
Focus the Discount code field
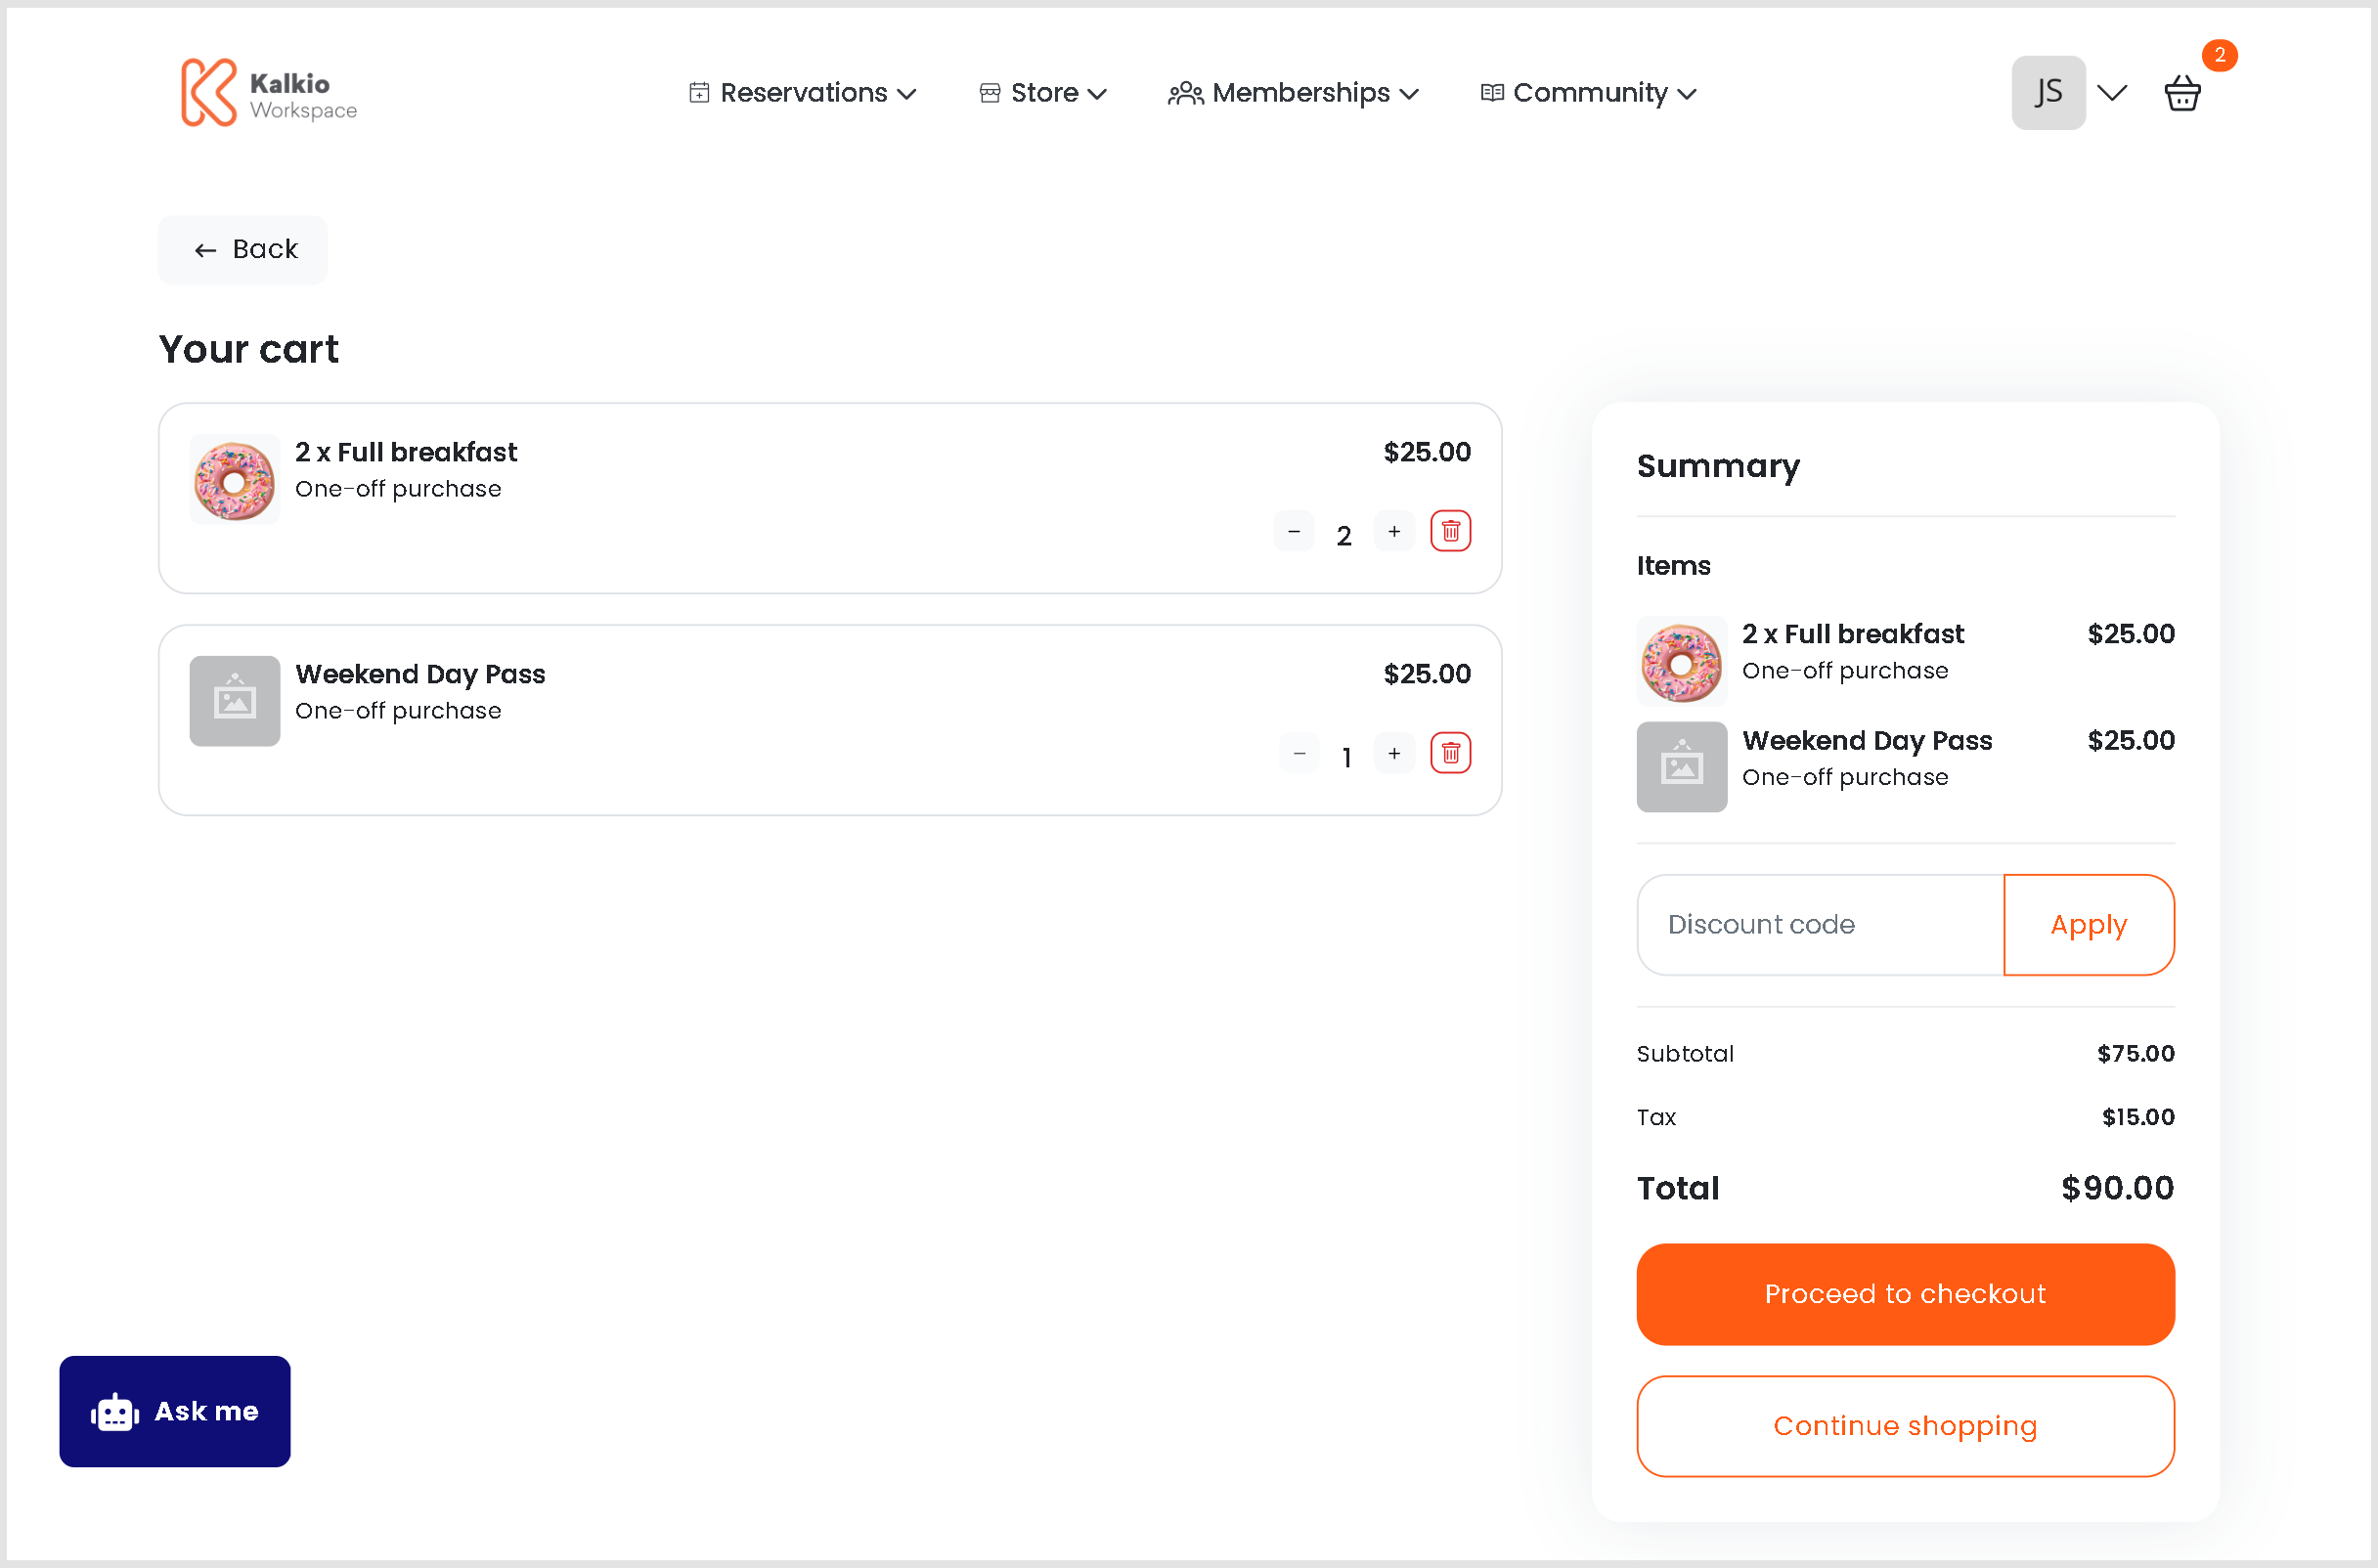click(x=1820, y=925)
